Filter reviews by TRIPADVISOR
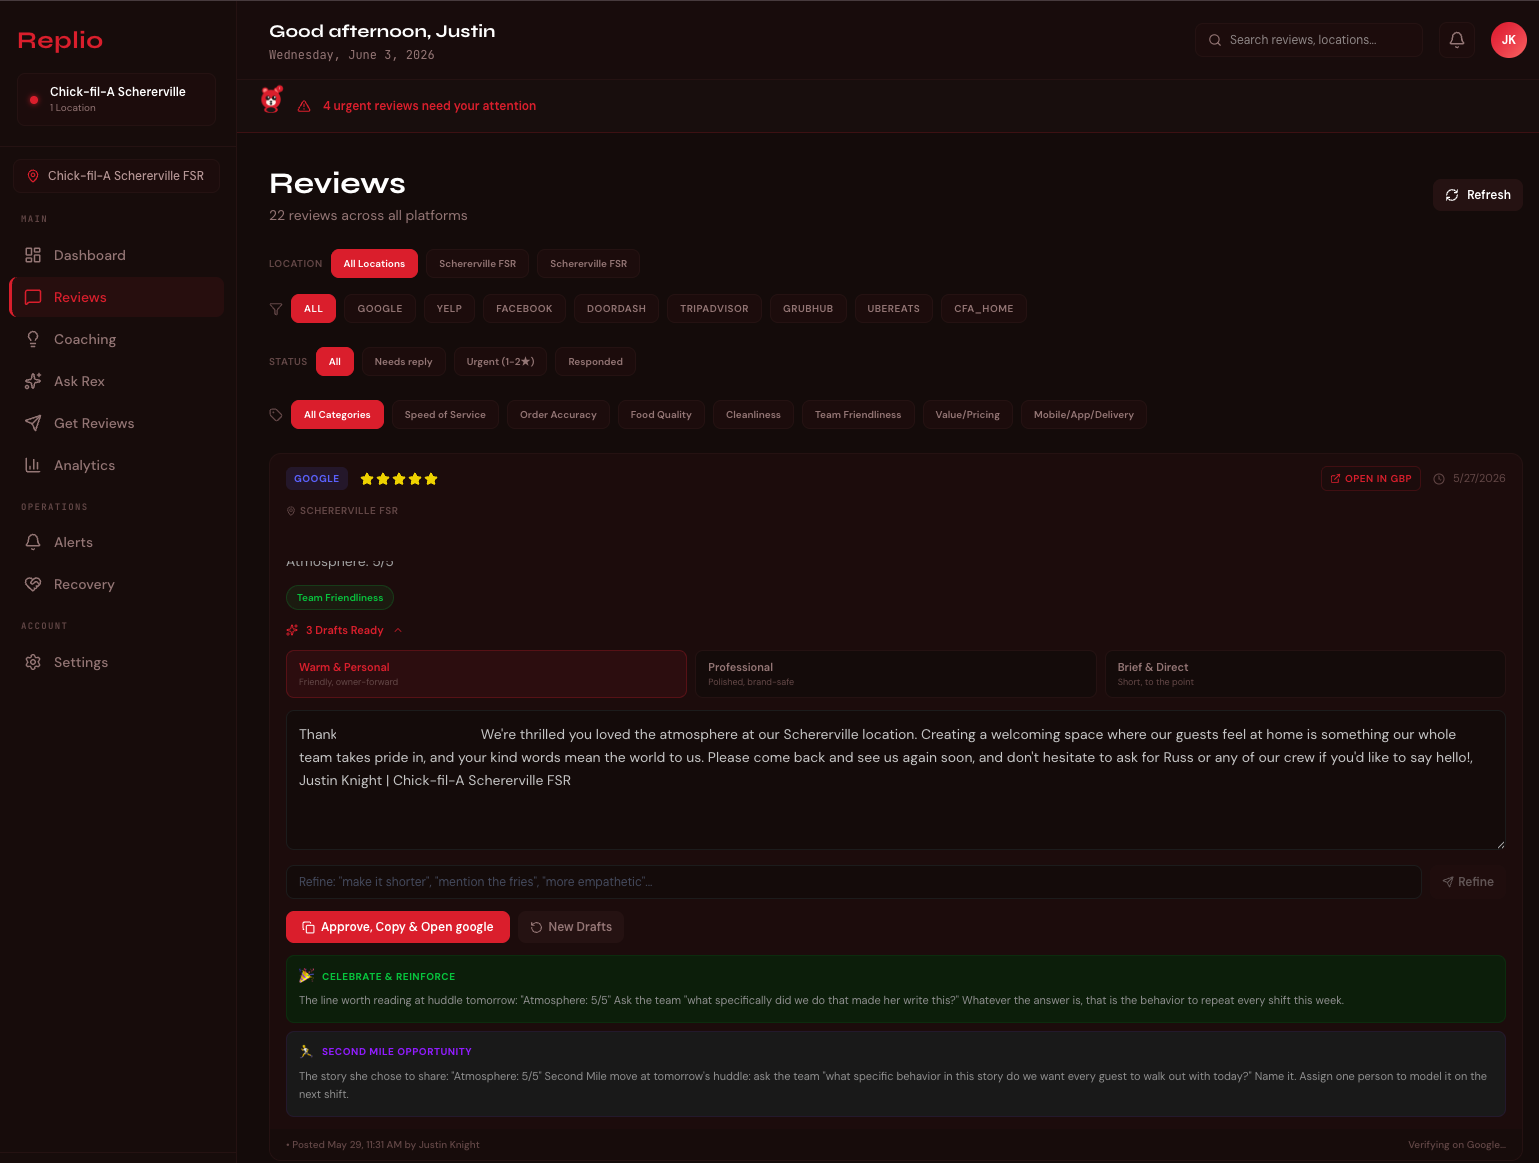This screenshot has width=1539, height=1163. [x=714, y=309]
